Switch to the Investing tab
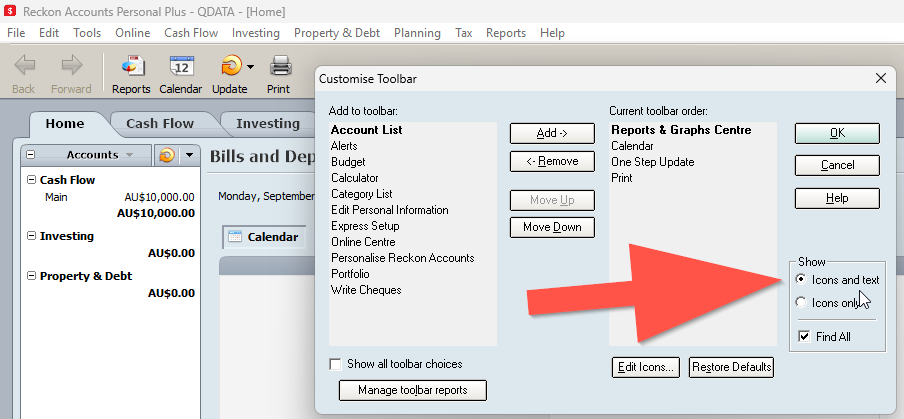This screenshot has height=419, width=904. click(268, 123)
